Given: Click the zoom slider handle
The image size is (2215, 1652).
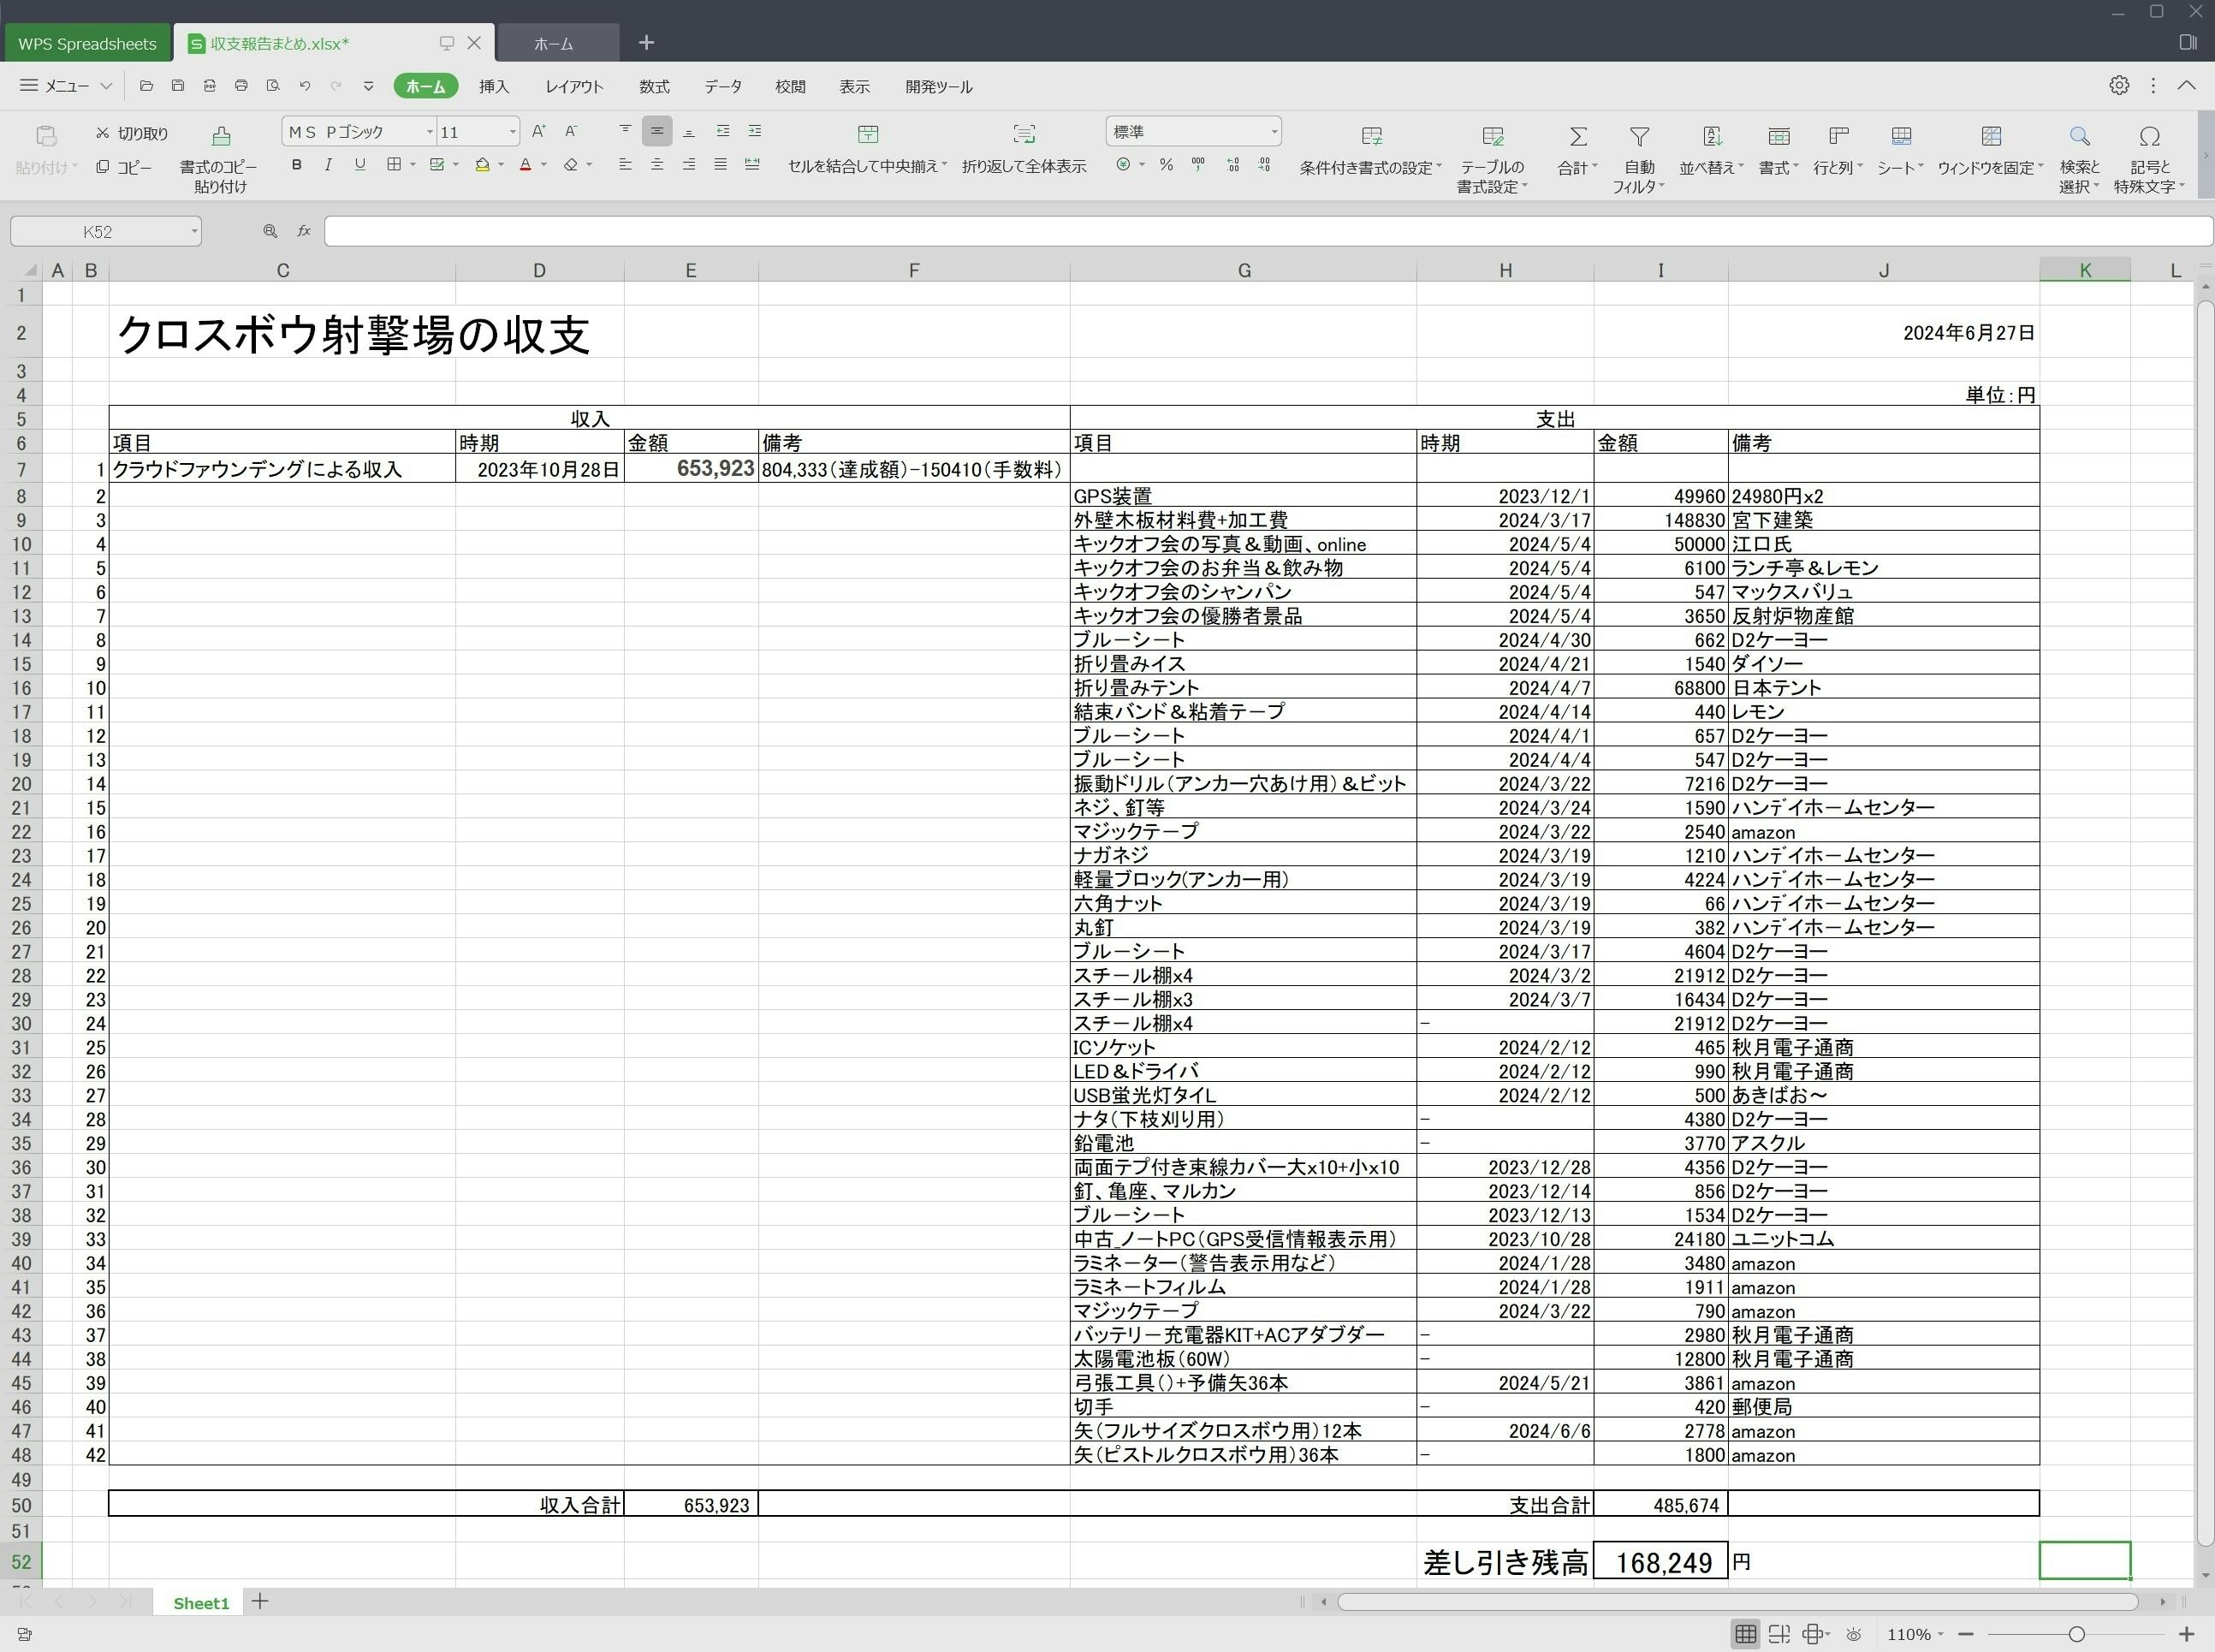Looking at the screenshot, I should click(2076, 1634).
